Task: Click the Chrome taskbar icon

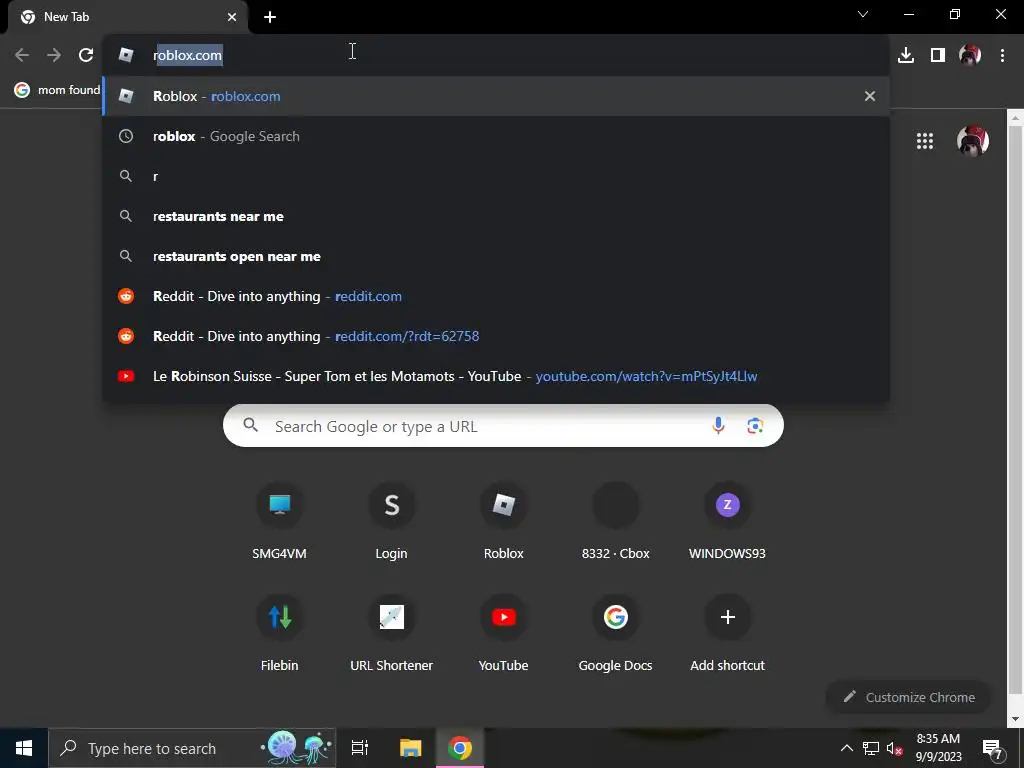Action: (460, 748)
